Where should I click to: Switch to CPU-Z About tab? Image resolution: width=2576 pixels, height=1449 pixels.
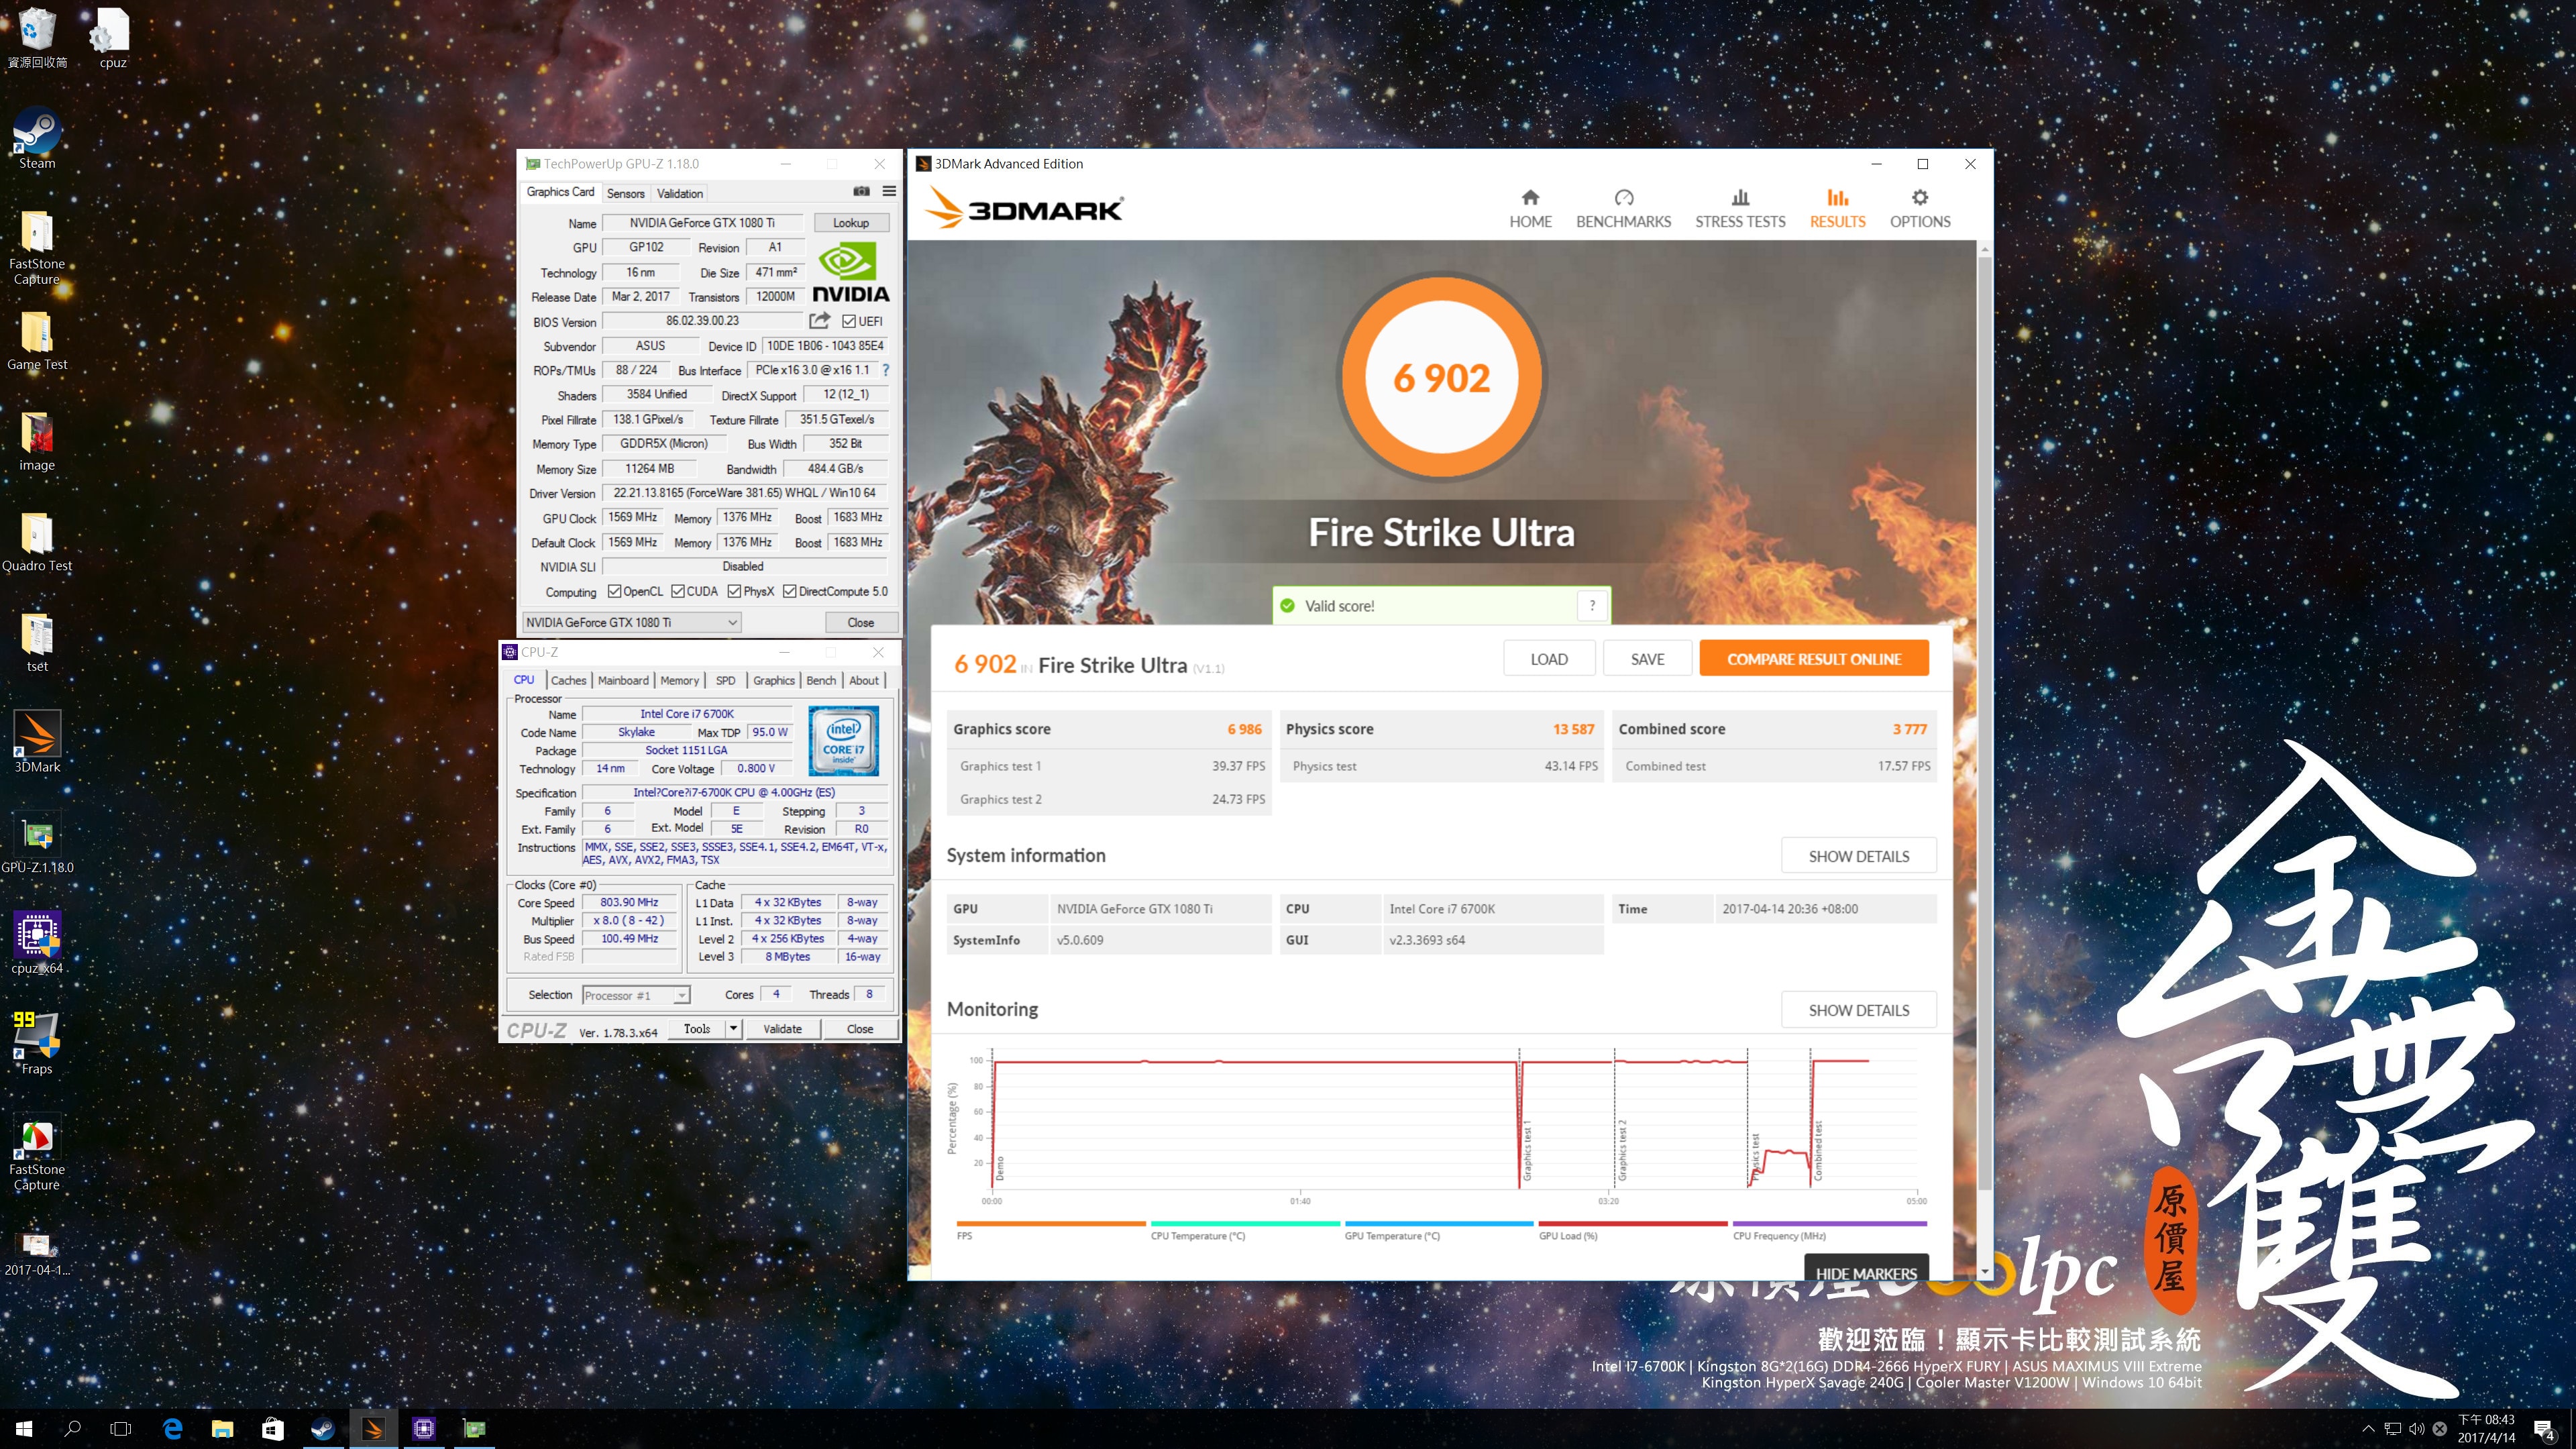coord(864,680)
